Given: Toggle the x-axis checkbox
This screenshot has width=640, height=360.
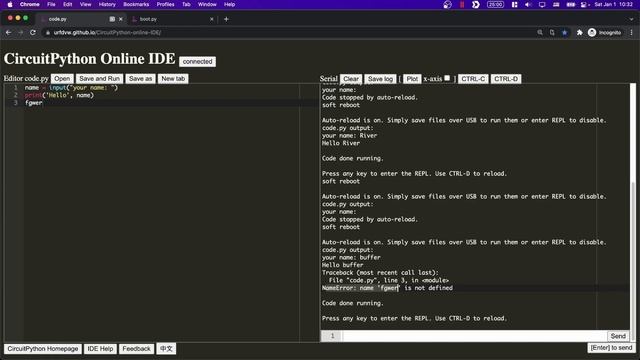Looking at the screenshot, I should click(x=447, y=78).
